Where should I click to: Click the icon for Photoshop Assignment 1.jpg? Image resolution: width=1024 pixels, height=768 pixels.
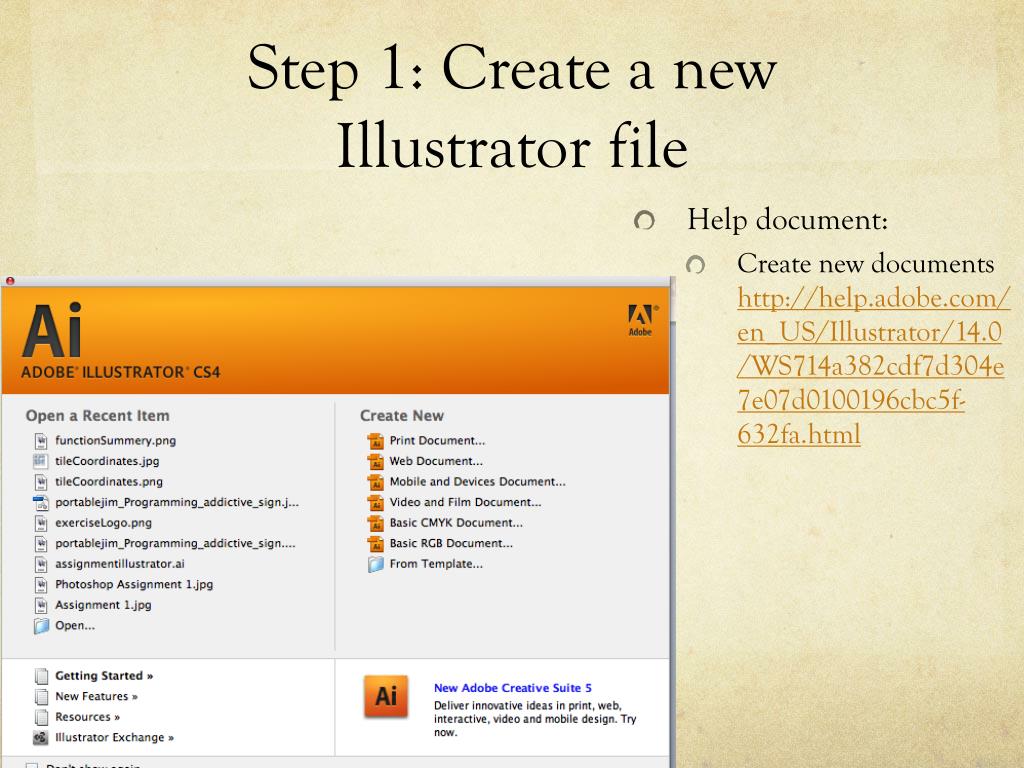tap(41, 584)
